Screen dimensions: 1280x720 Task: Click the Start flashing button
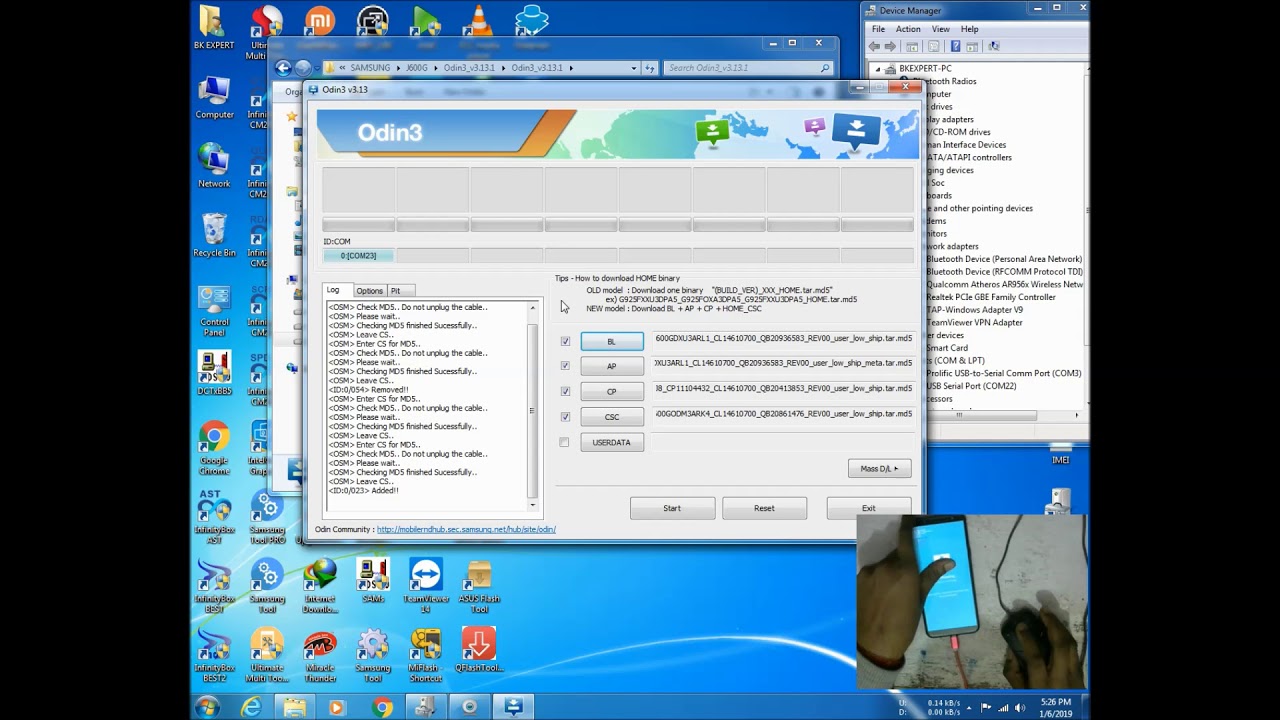pyautogui.click(x=672, y=508)
